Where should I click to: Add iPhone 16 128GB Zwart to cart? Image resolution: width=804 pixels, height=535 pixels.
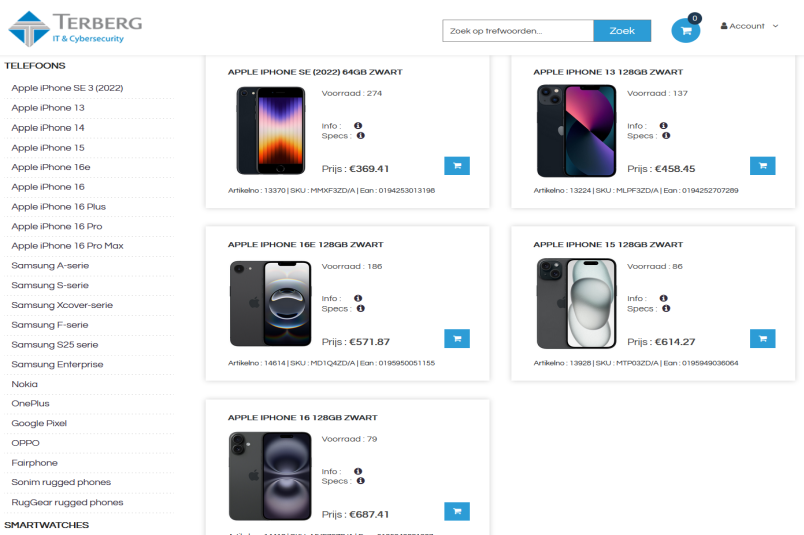[x=457, y=511]
